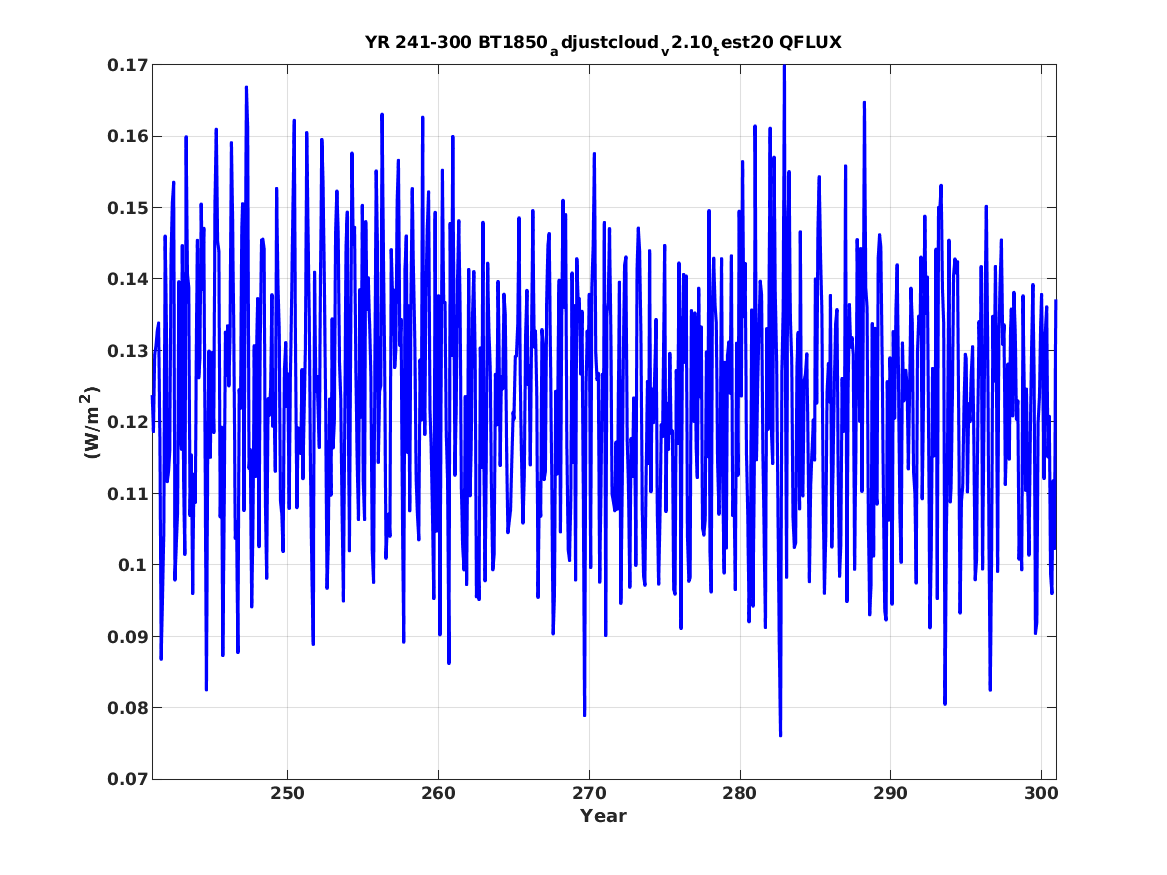Click the x-axis tick label 250
1167x875 pixels.
pos(287,794)
